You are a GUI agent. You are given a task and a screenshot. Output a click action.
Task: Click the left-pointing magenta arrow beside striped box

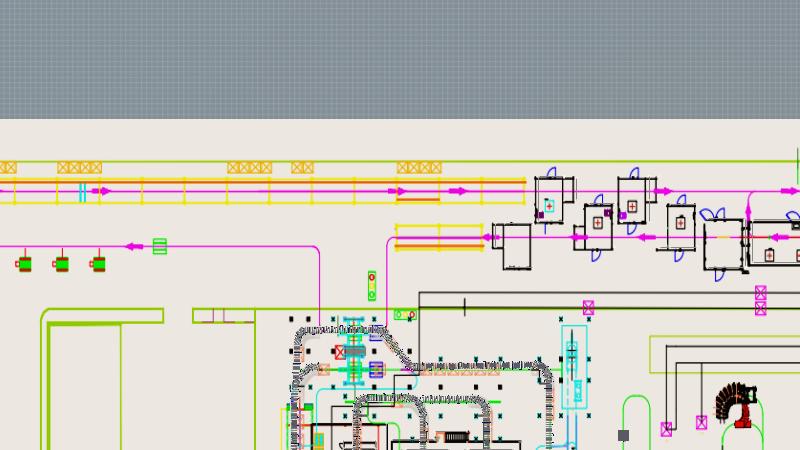(x=131, y=246)
